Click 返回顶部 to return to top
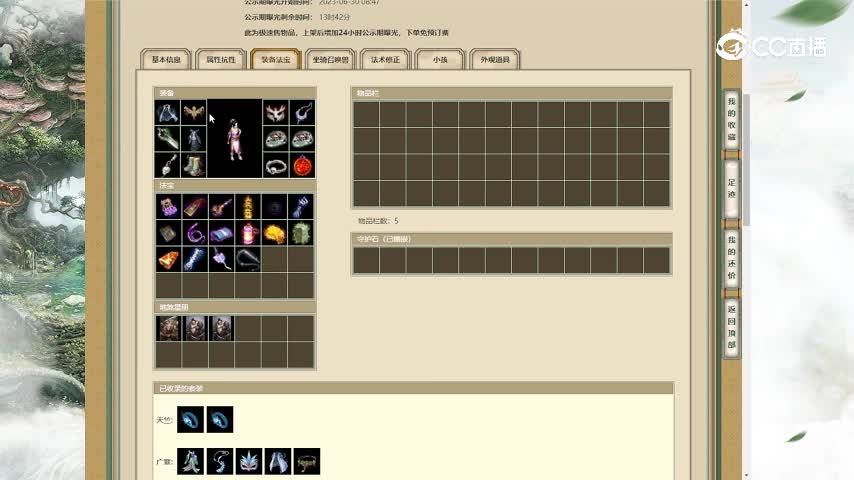Screen dimensions: 854x480 (731, 327)
